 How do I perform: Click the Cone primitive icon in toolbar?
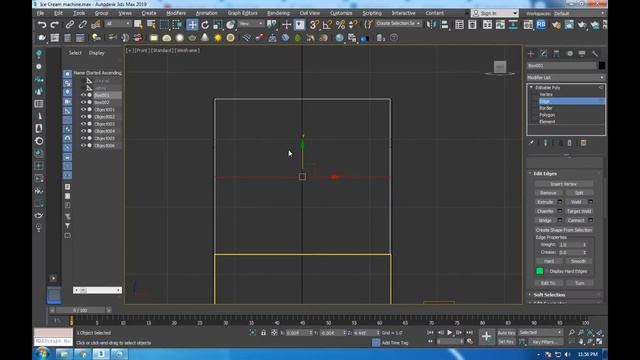(x=205, y=38)
